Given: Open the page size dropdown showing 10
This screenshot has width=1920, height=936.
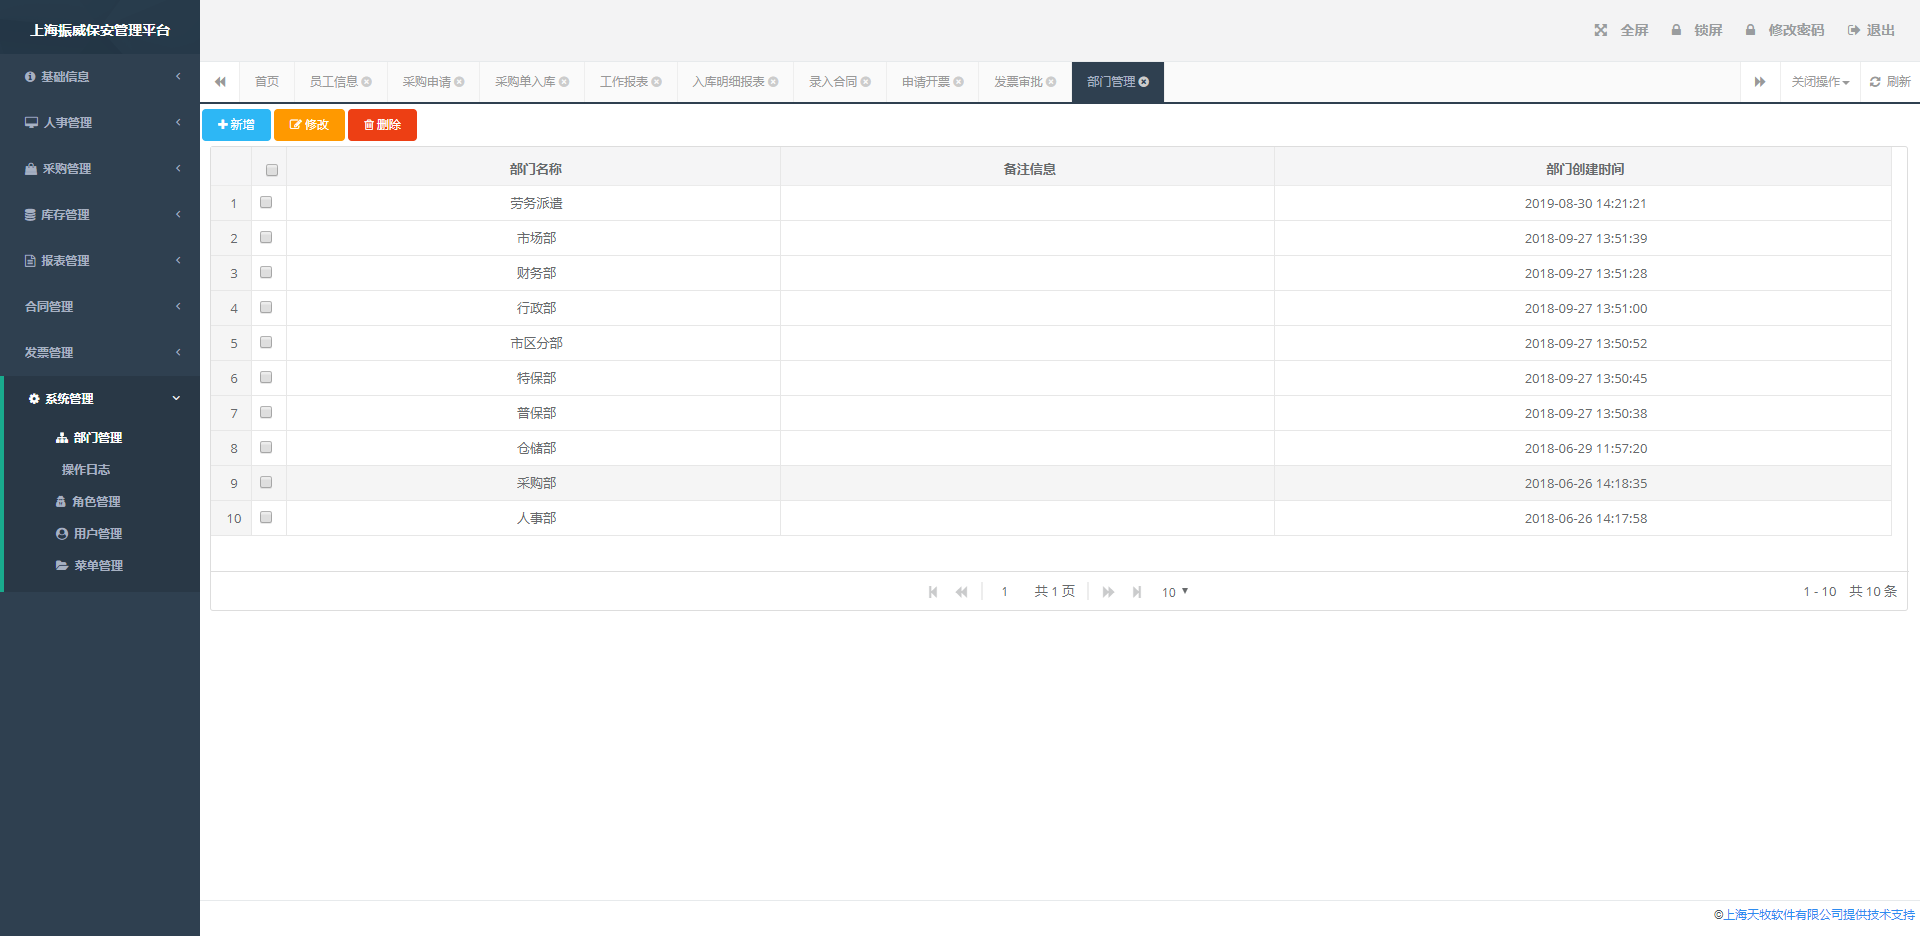Looking at the screenshot, I should pos(1175,592).
